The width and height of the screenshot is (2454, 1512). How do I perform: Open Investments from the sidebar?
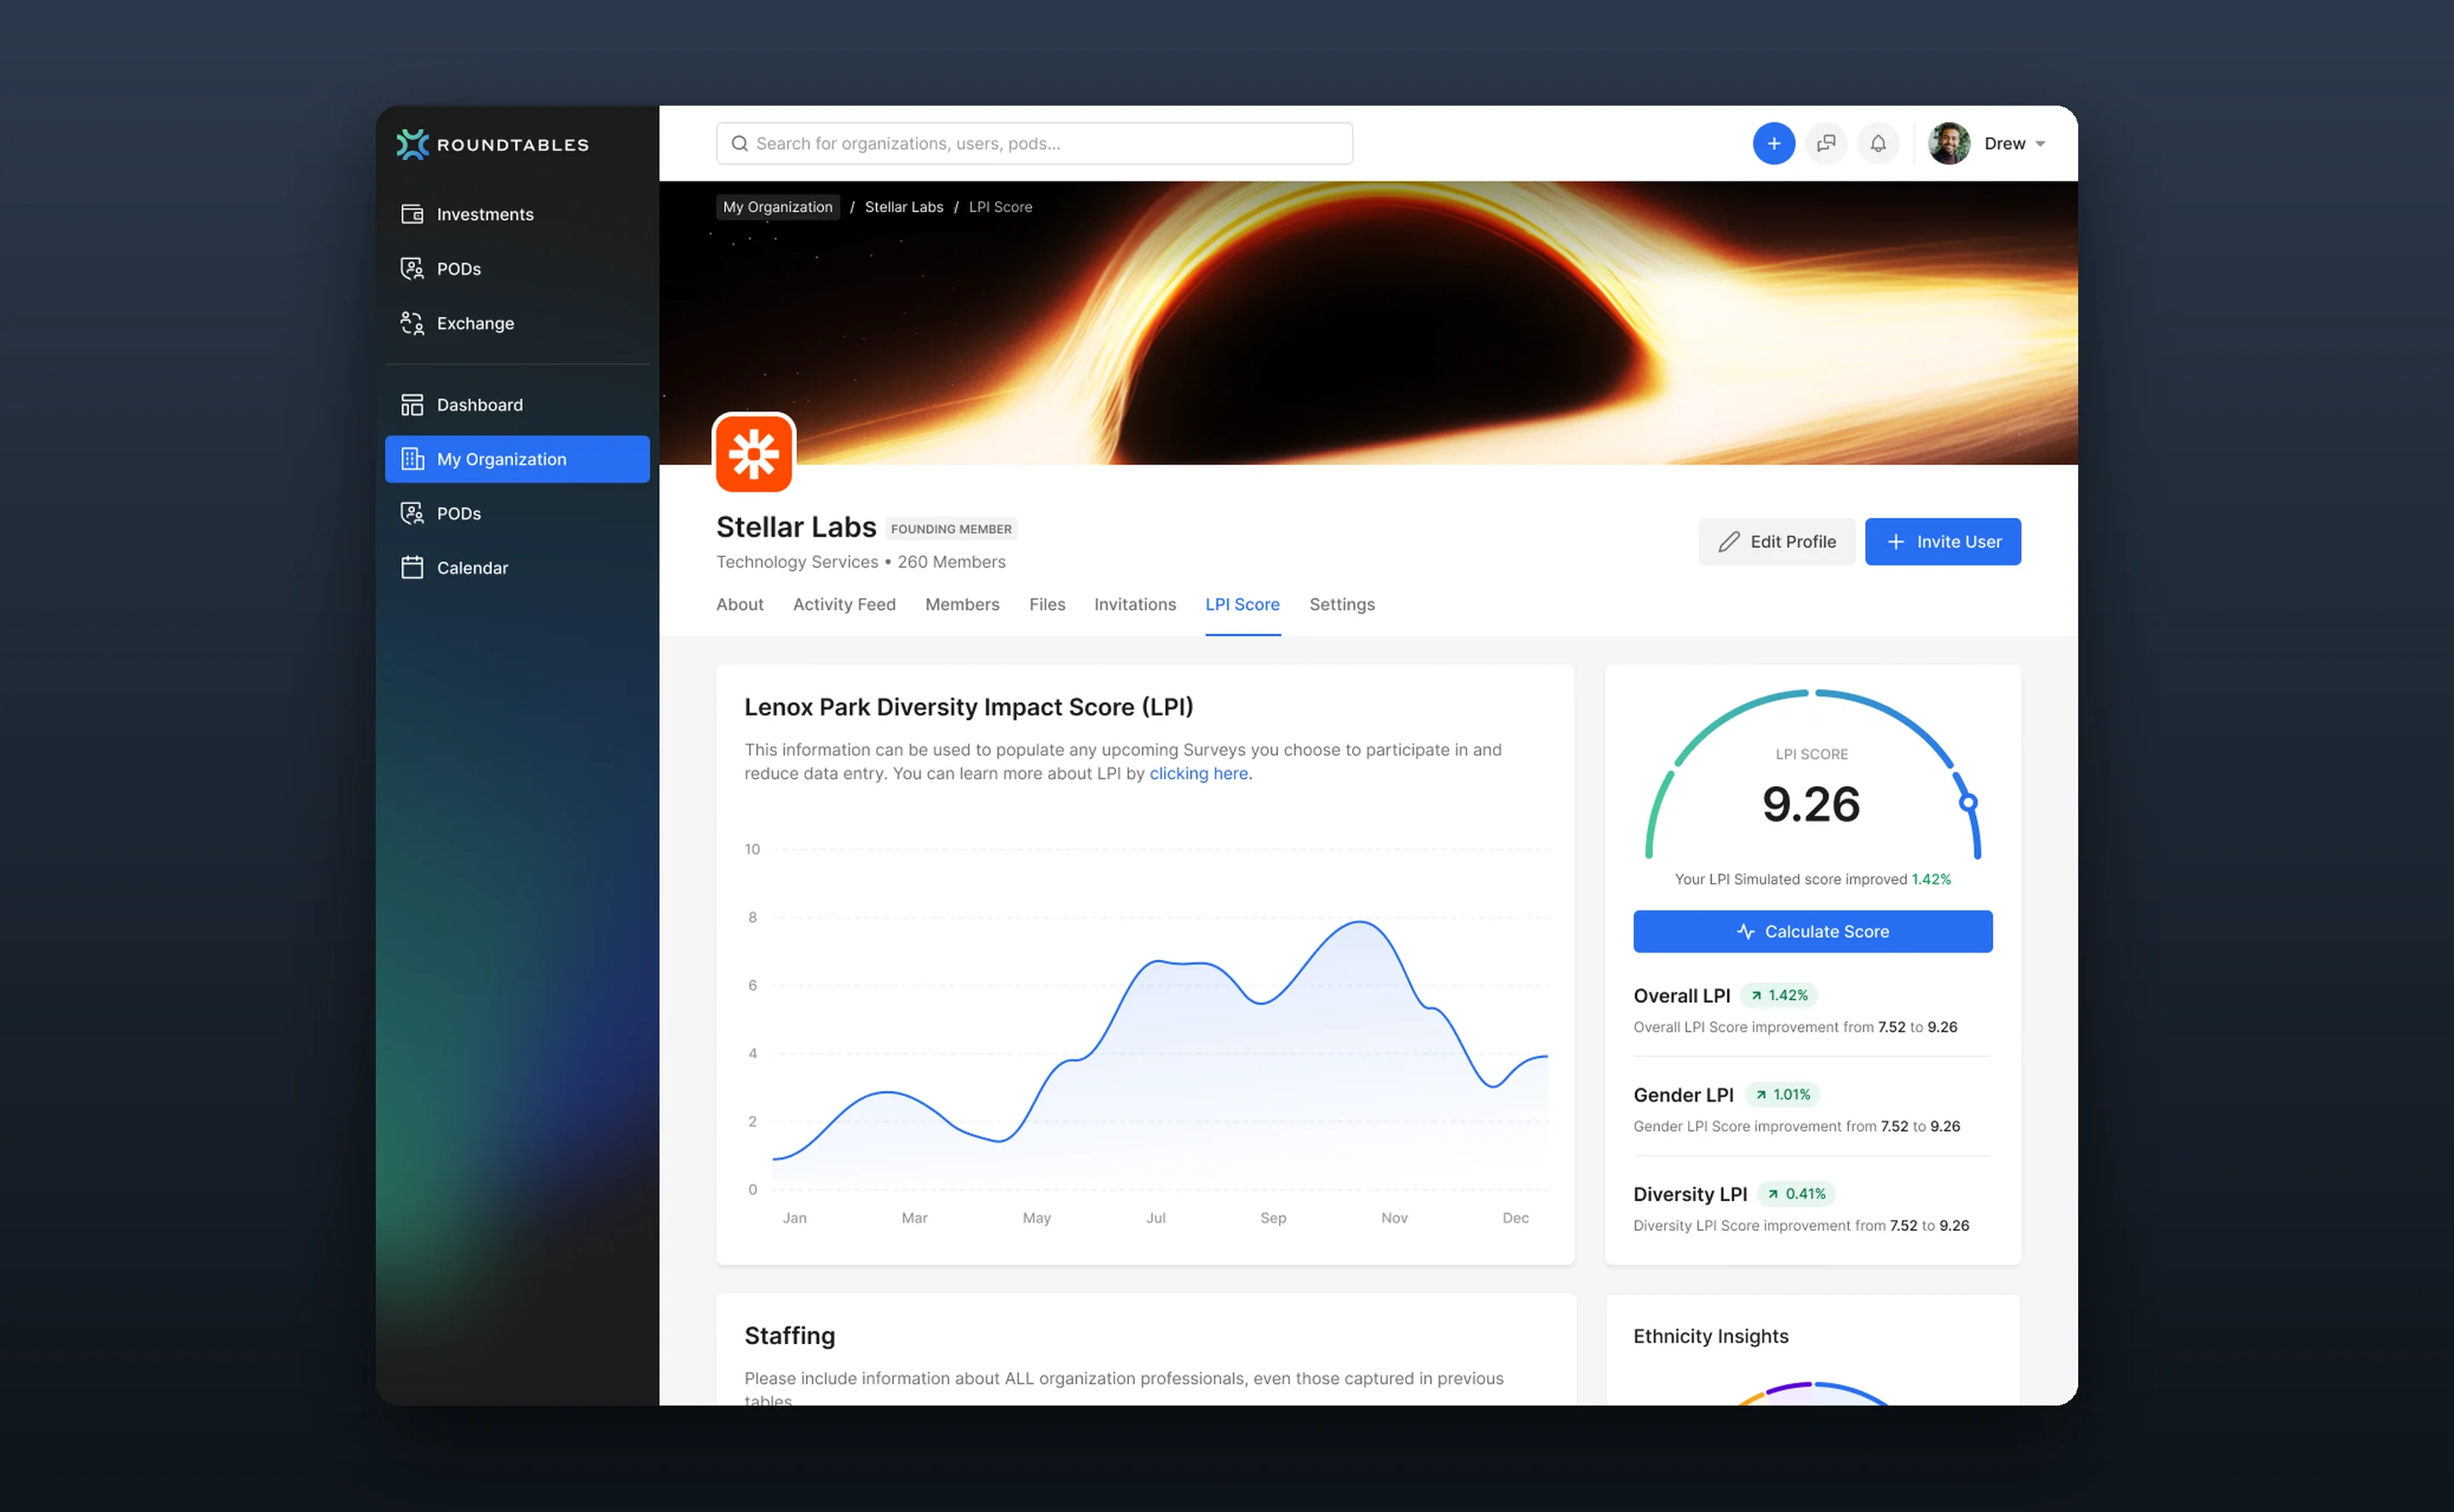[x=517, y=214]
